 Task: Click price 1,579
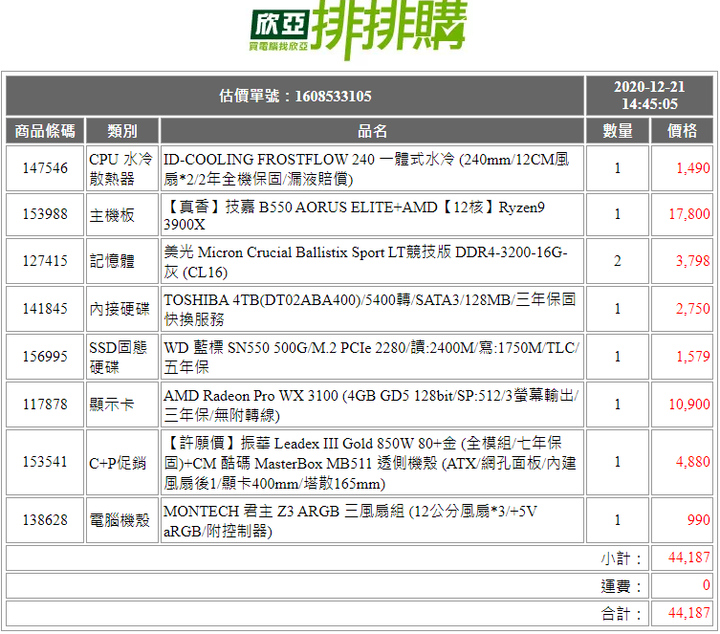tap(693, 356)
